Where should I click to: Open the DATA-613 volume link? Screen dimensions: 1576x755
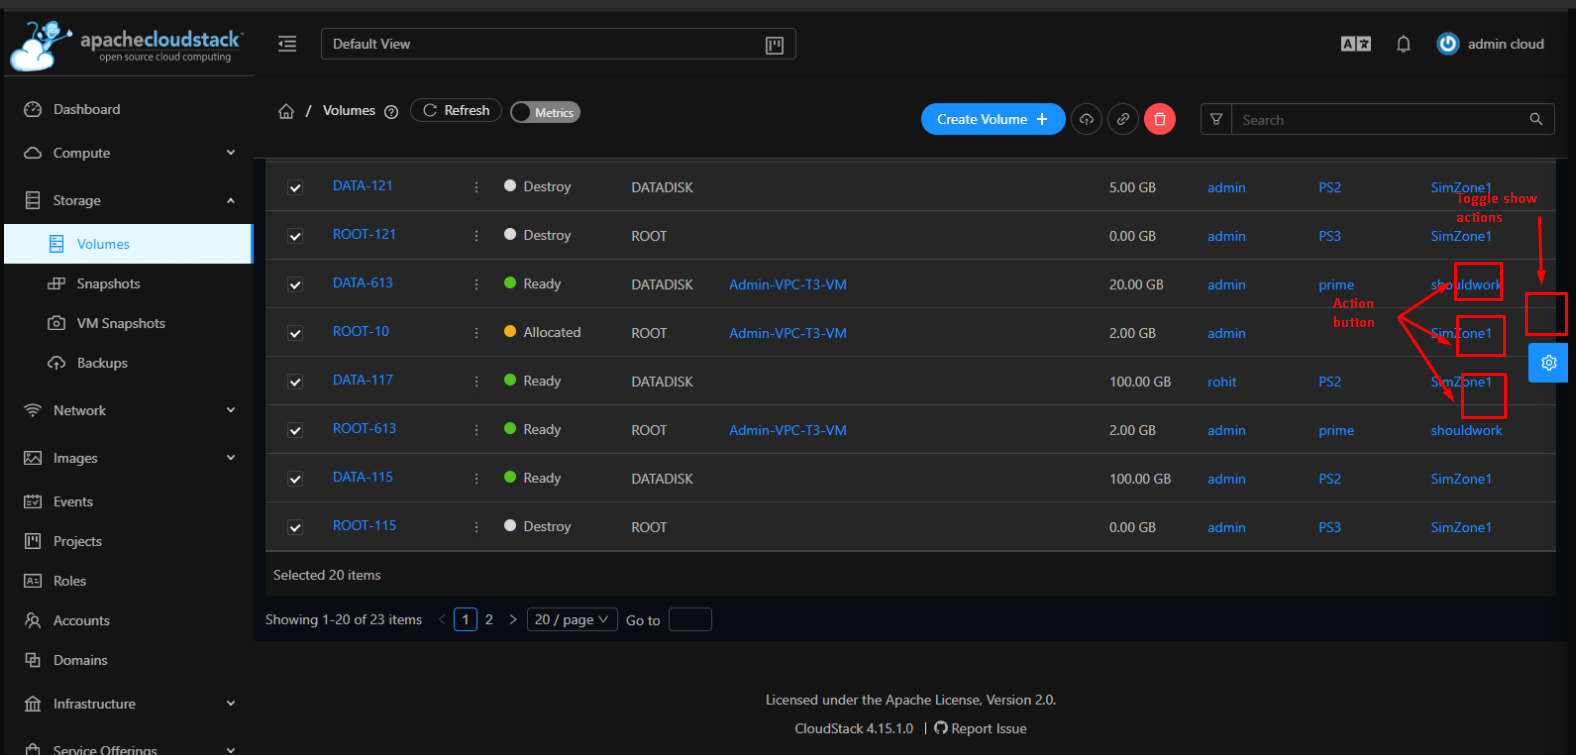pos(363,283)
